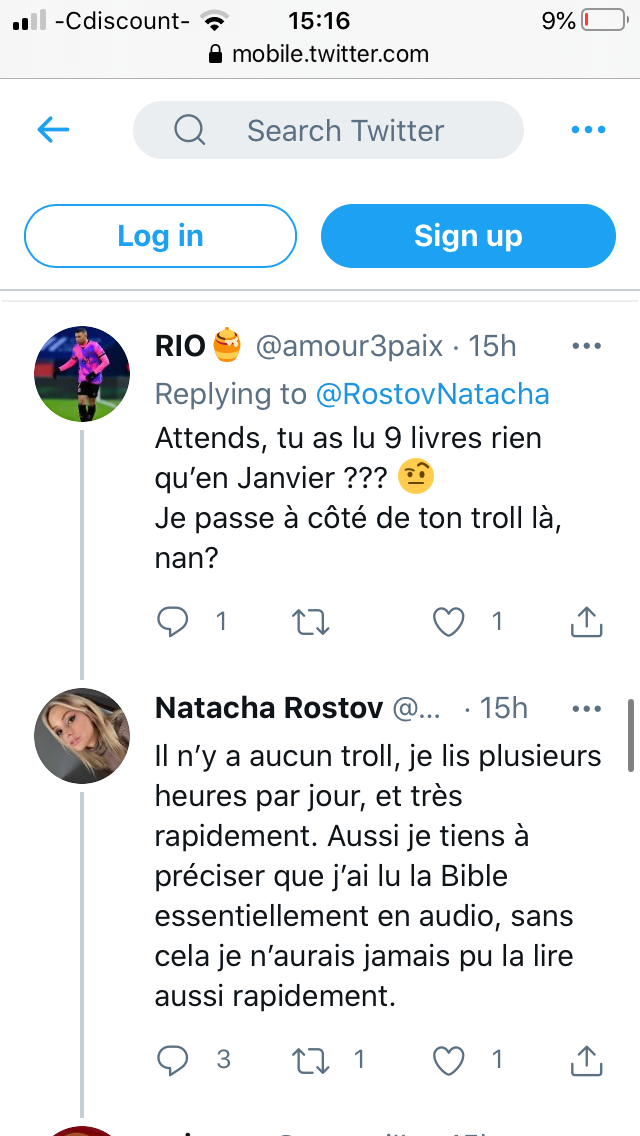Image resolution: width=640 pixels, height=1136 pixels.
Task: Retweet RIO's tweet
Action: click(310, 622)
